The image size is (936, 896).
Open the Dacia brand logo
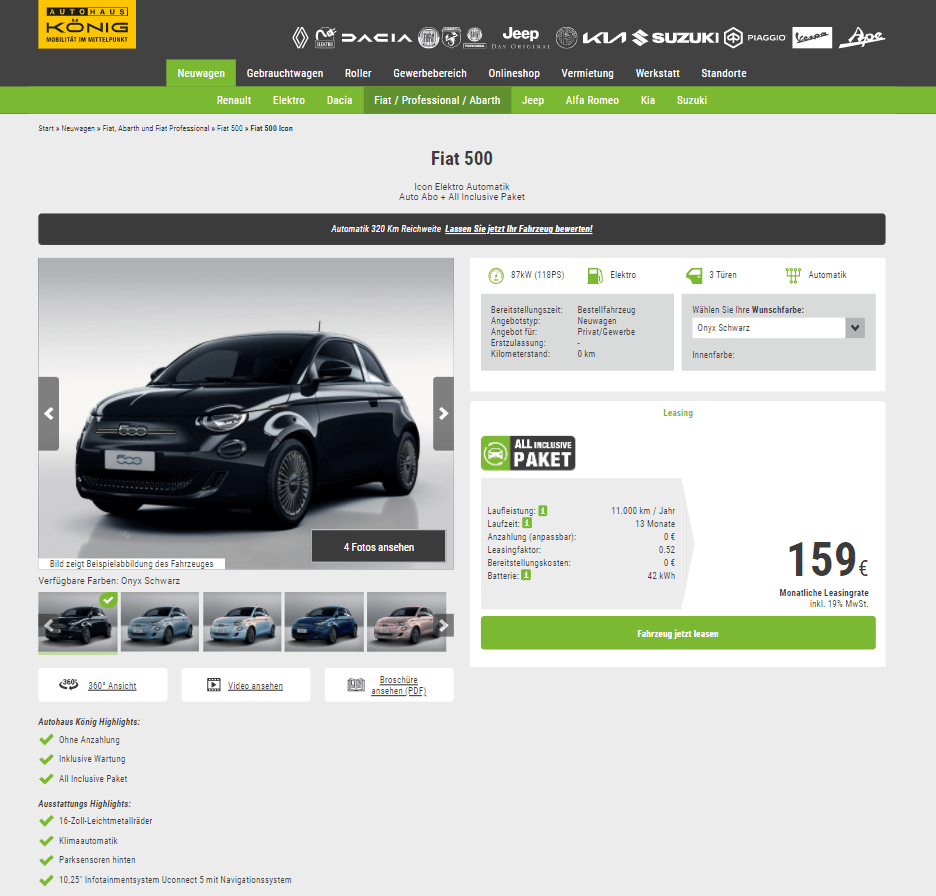(377, 38)
